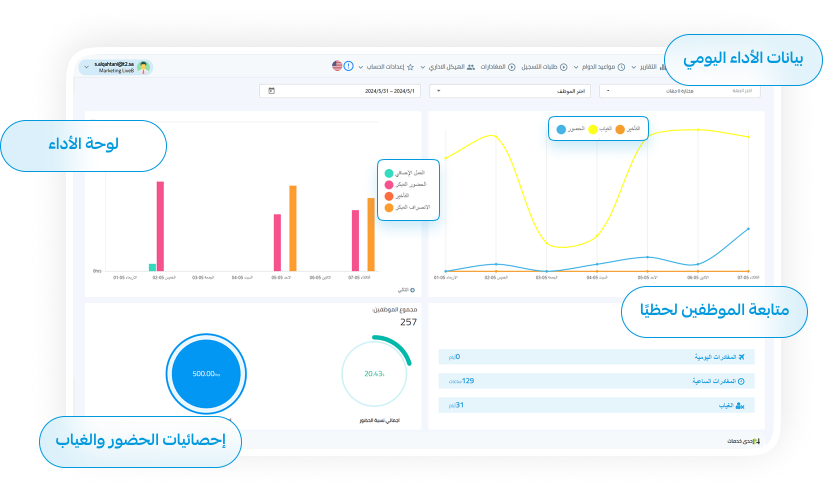
Task: Click the clock icon for hourly departures
Action: click(x=740, y=381)
